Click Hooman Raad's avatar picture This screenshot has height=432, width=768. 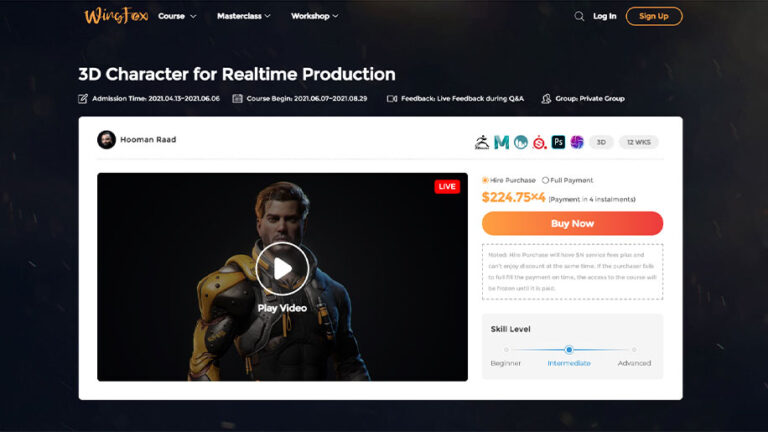coord(106,140)
